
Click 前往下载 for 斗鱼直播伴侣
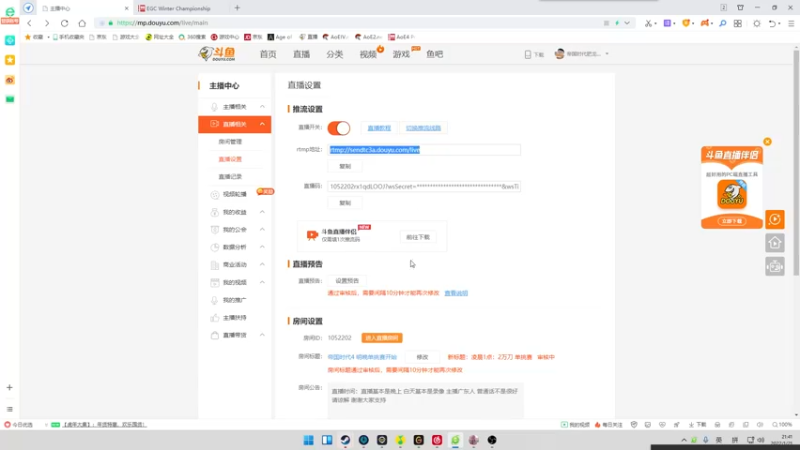click(x=418, y=237)
